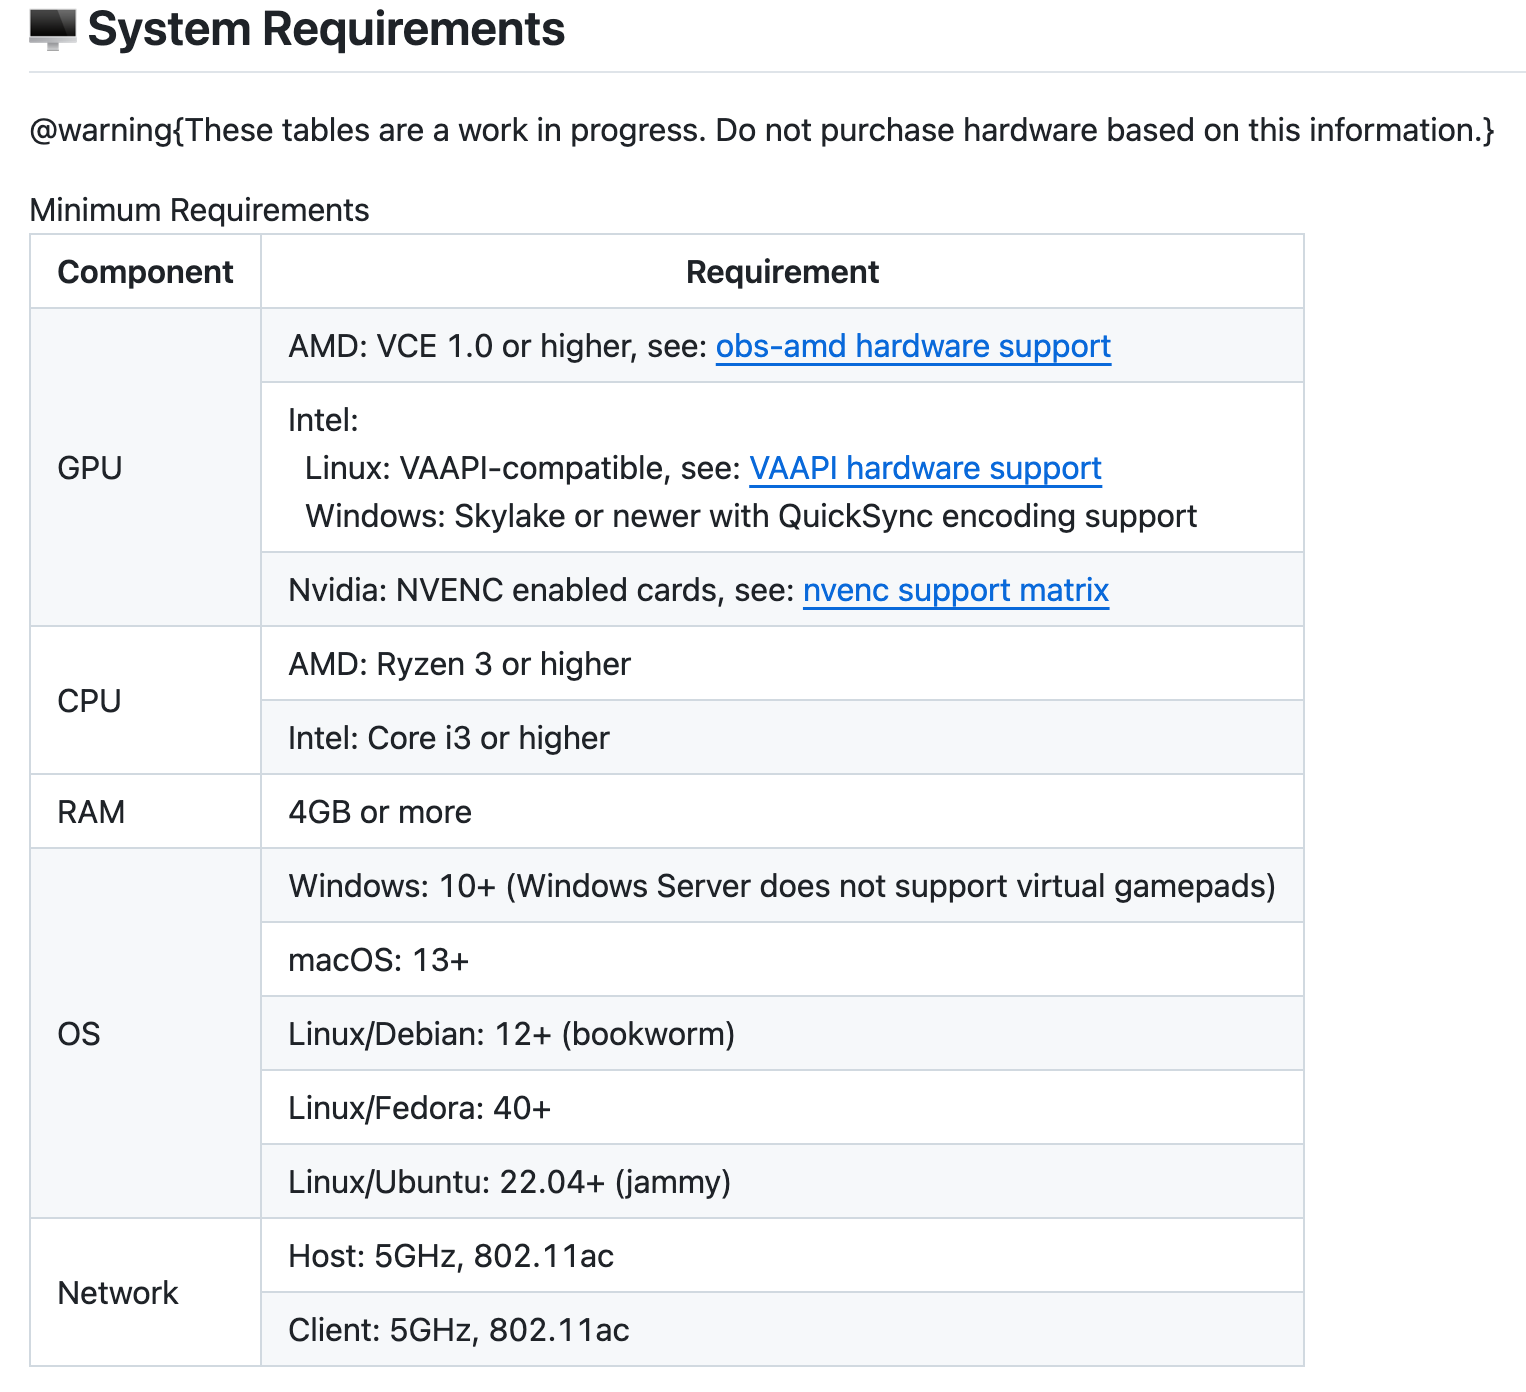1526x1392 pixels.
Task: Click the System Requirements heading
Action: [x=326, y=29]
